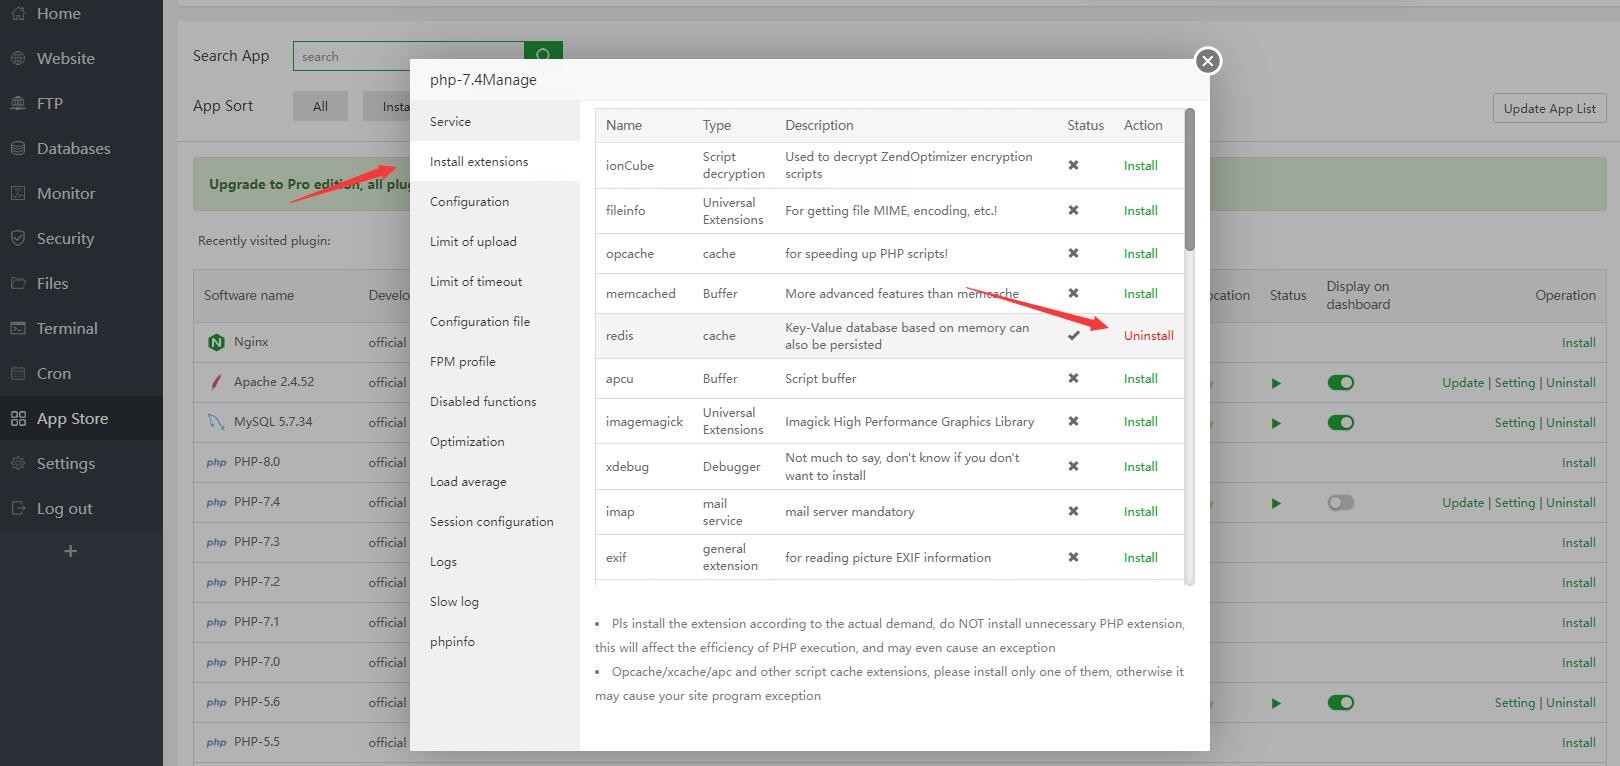Click the Apache 2.4.52 feather icon
The width and height of the screenshot is (1620, 766).
tap(216, 382)
